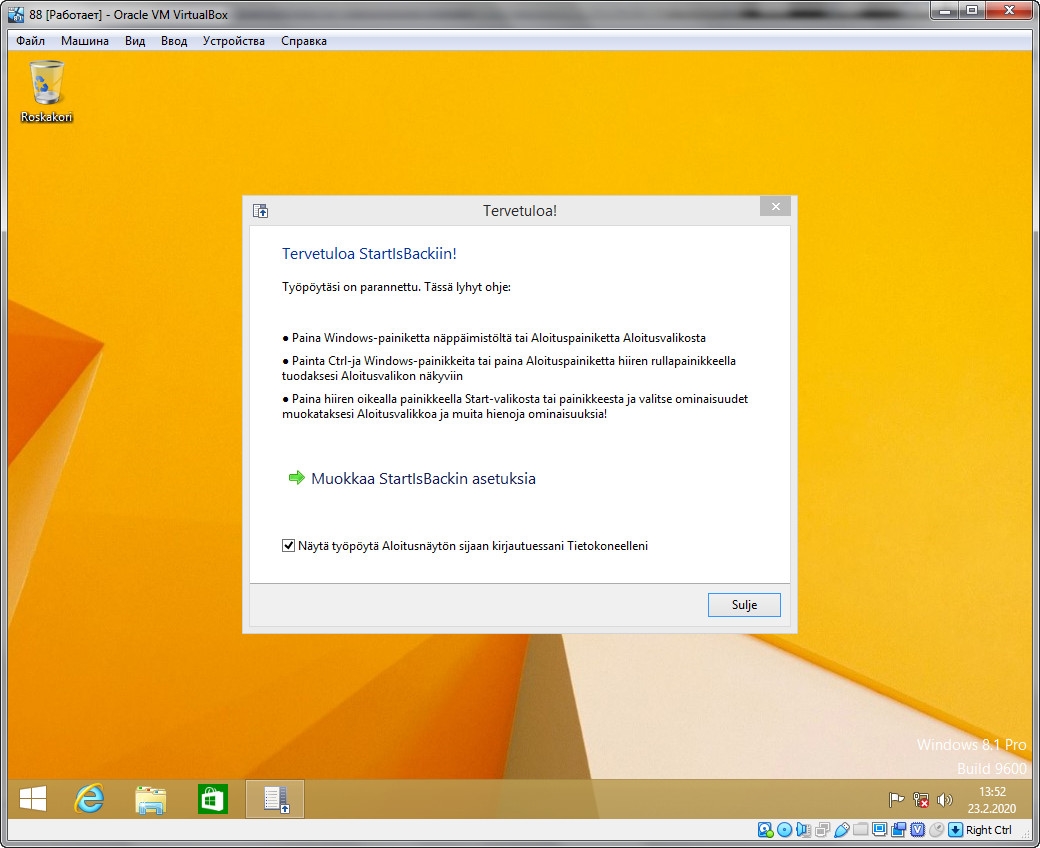Image resolution: width=1040 pixels, height=848 pixels.
Task: Open the Справка menu
Action: tap(304, 41)
